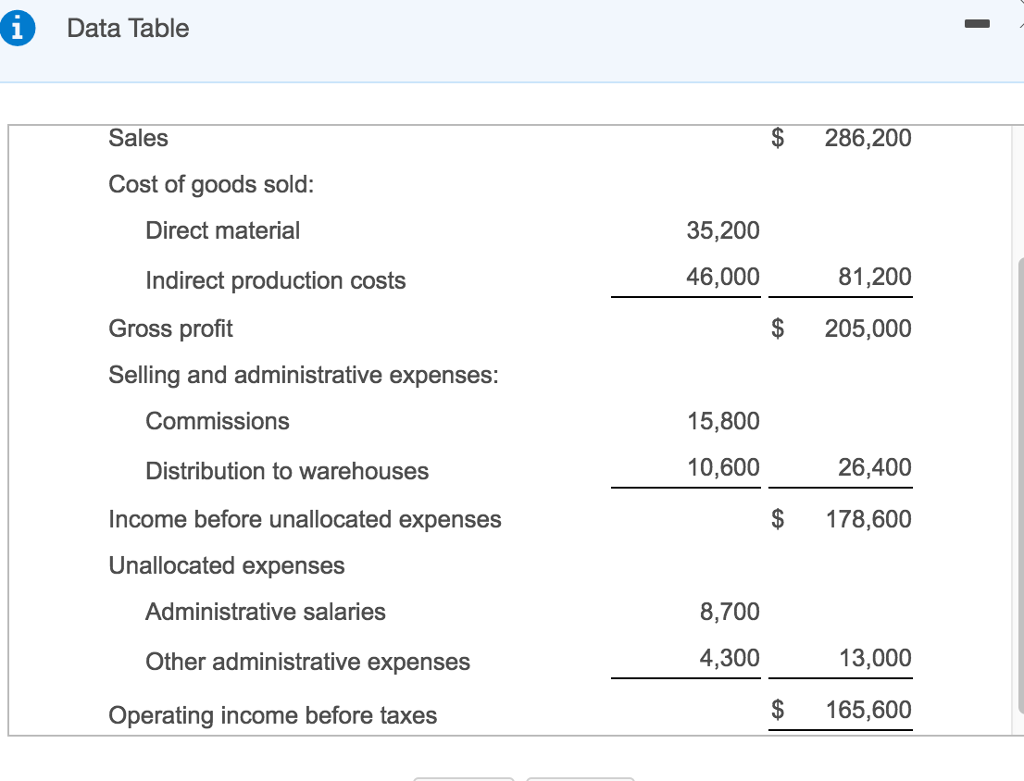Image resolution: width=1024 pixels, height=781 pixels.
Task: Select the selling expenses total 26,400
Action: click(875, 468)
